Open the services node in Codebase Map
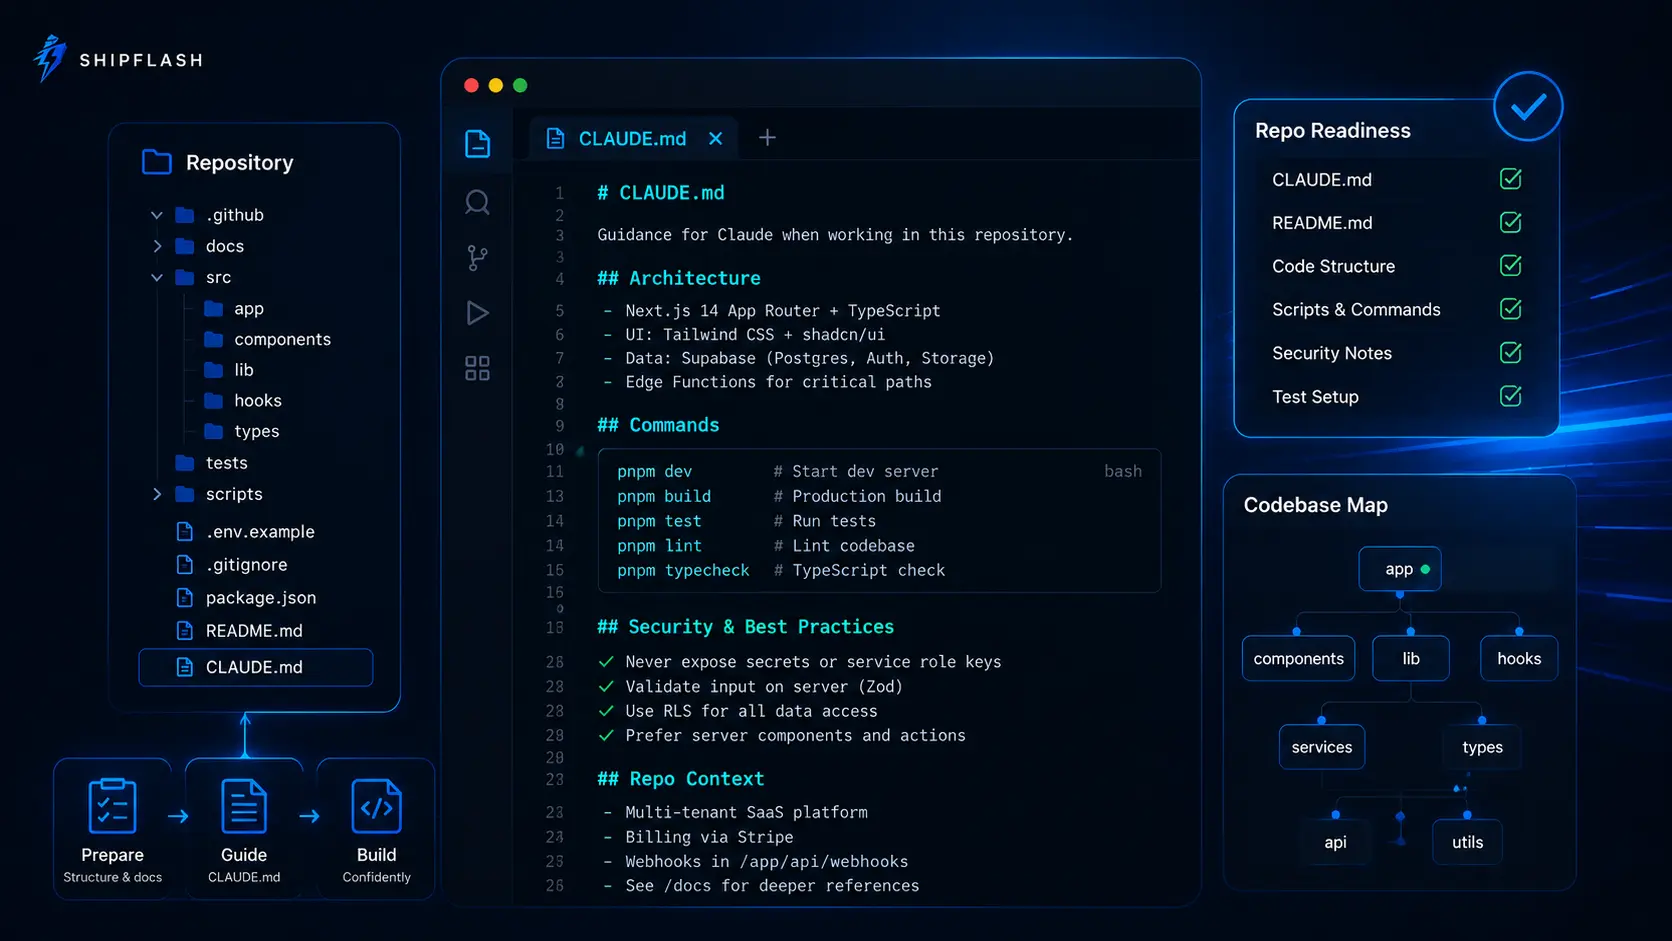This screenshot has width=1672, height=941. pyautogui.click(x=1321, y=747)
